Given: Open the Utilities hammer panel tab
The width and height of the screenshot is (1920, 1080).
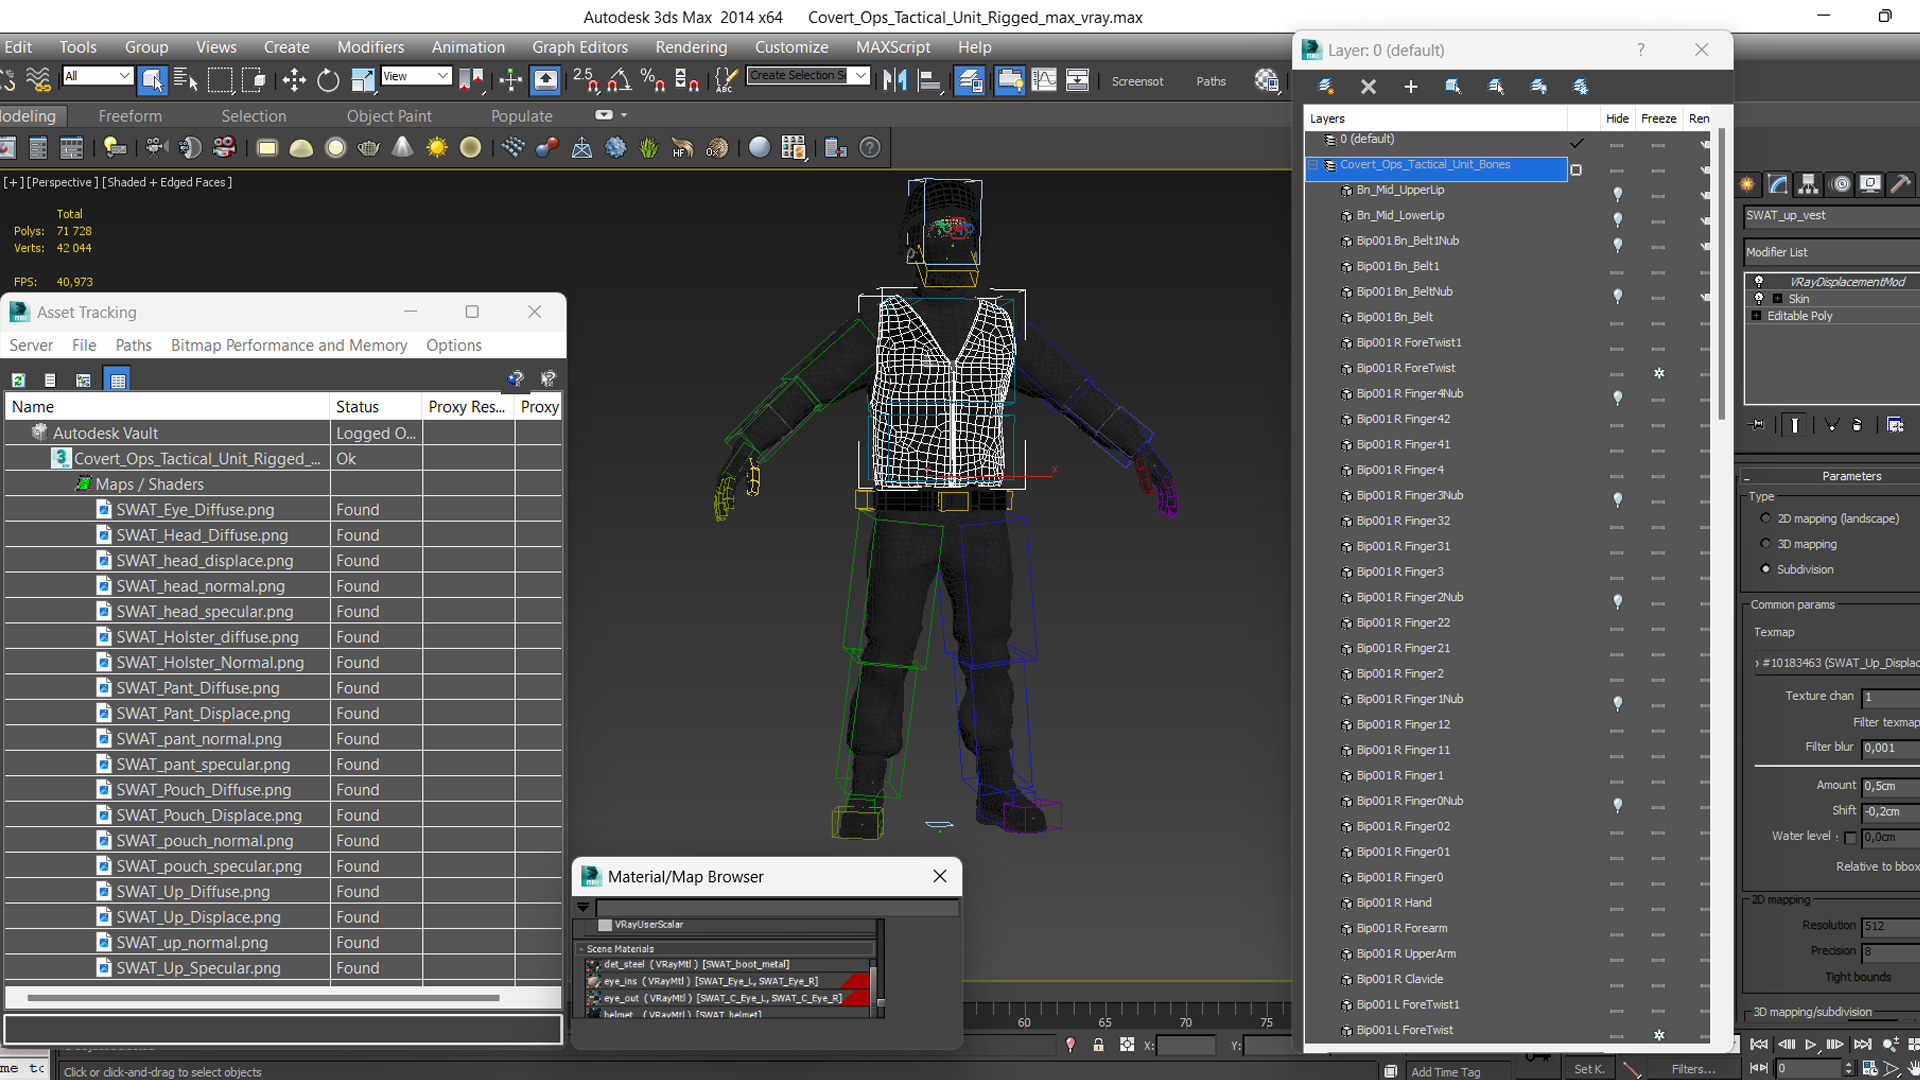Looking at the screenshot, I should tap(1901, 184).
